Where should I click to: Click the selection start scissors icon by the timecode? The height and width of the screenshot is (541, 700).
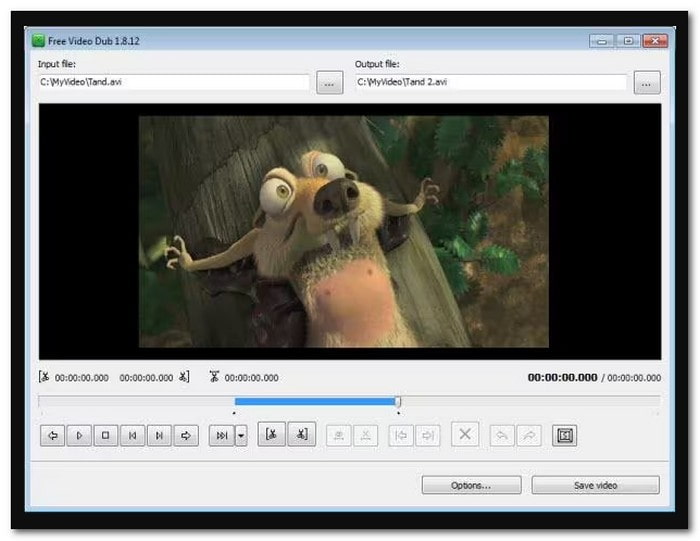44,377
